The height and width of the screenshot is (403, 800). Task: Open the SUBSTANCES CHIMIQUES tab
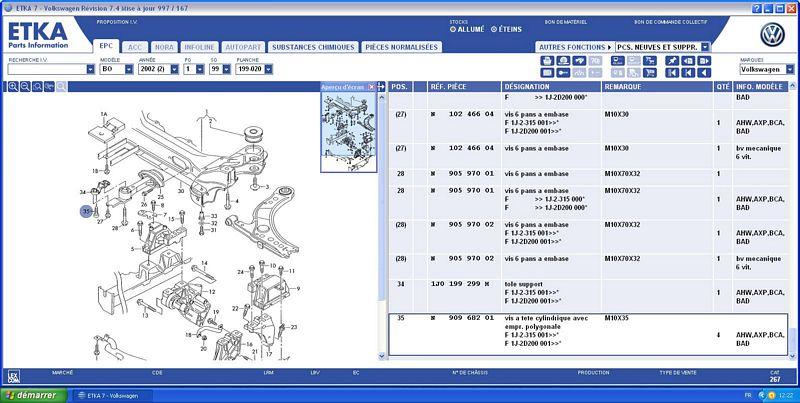point(313,47)
